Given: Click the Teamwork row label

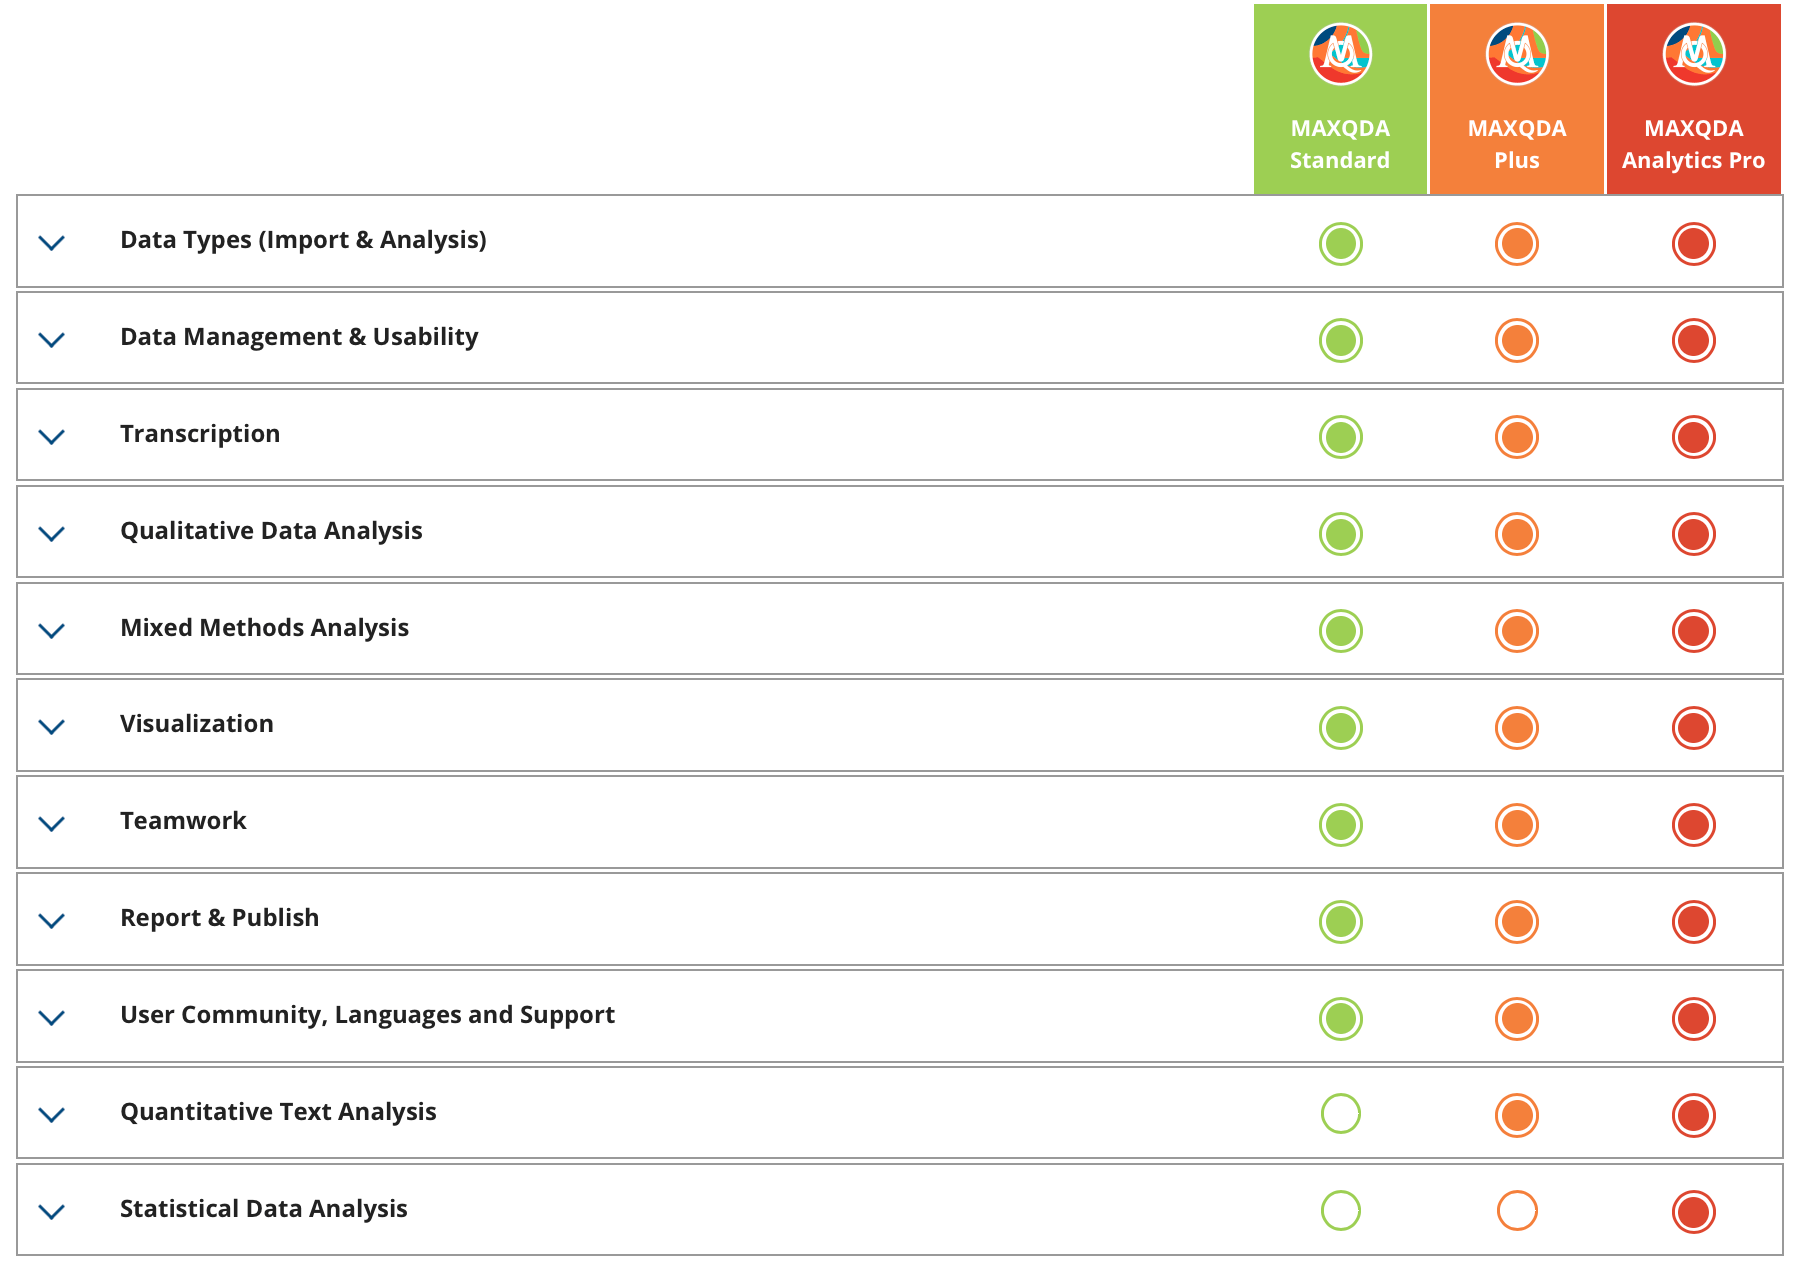Looking at the screenshot, I should (183, 821).
